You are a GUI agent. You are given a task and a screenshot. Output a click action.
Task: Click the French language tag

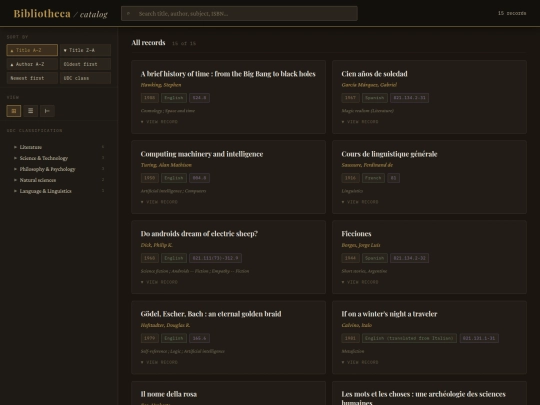373,178
